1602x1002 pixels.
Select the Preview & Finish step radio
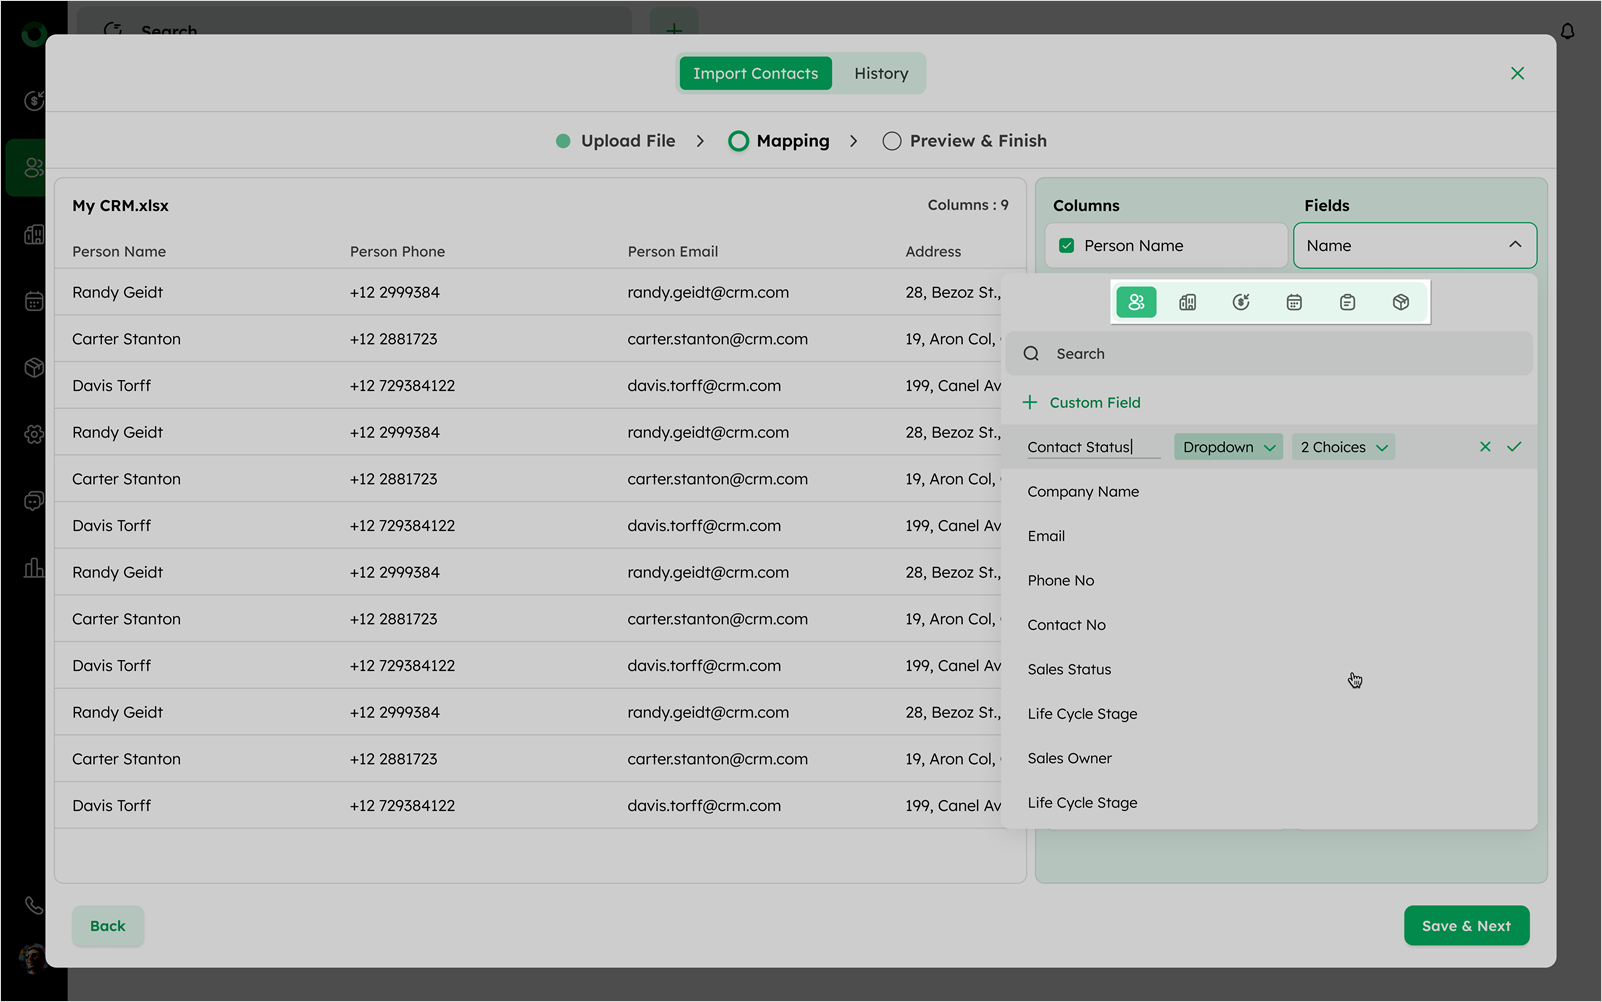pyautogui.click(x=892, y=141)
